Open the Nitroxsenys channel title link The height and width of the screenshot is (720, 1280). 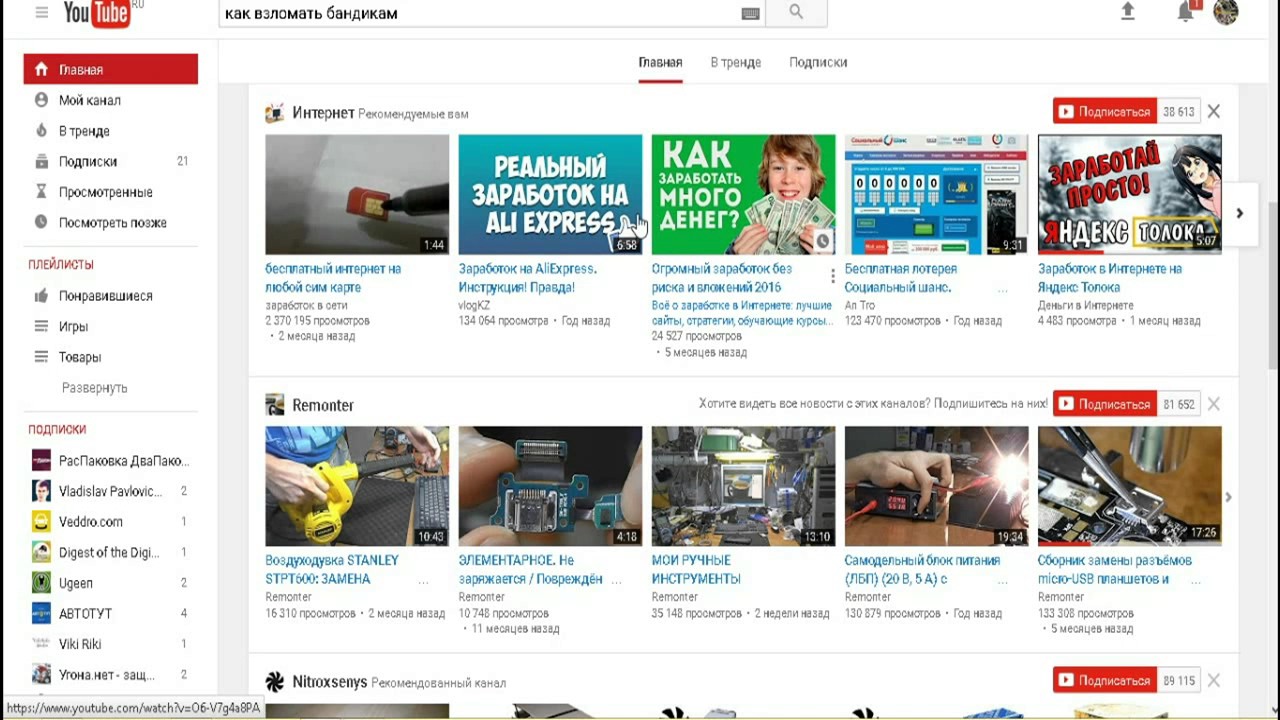point(328,682)
